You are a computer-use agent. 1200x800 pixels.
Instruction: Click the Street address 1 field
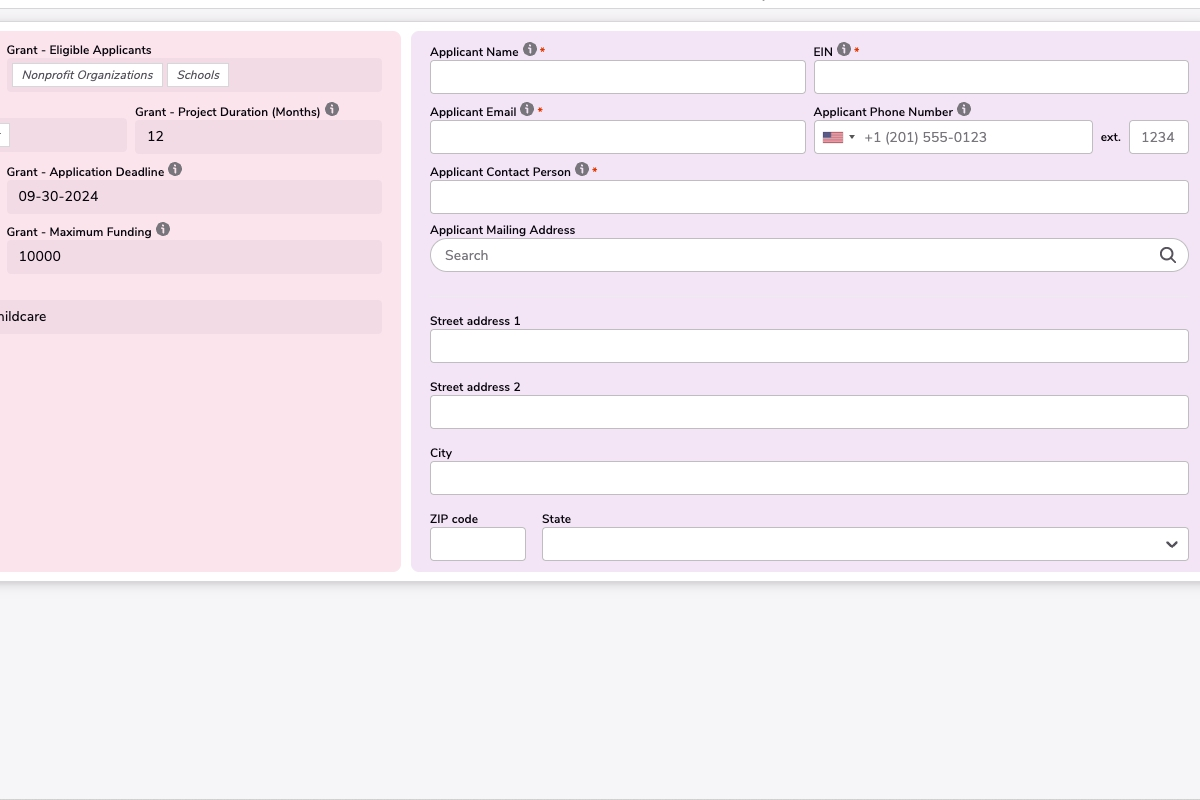click(809, 346)
